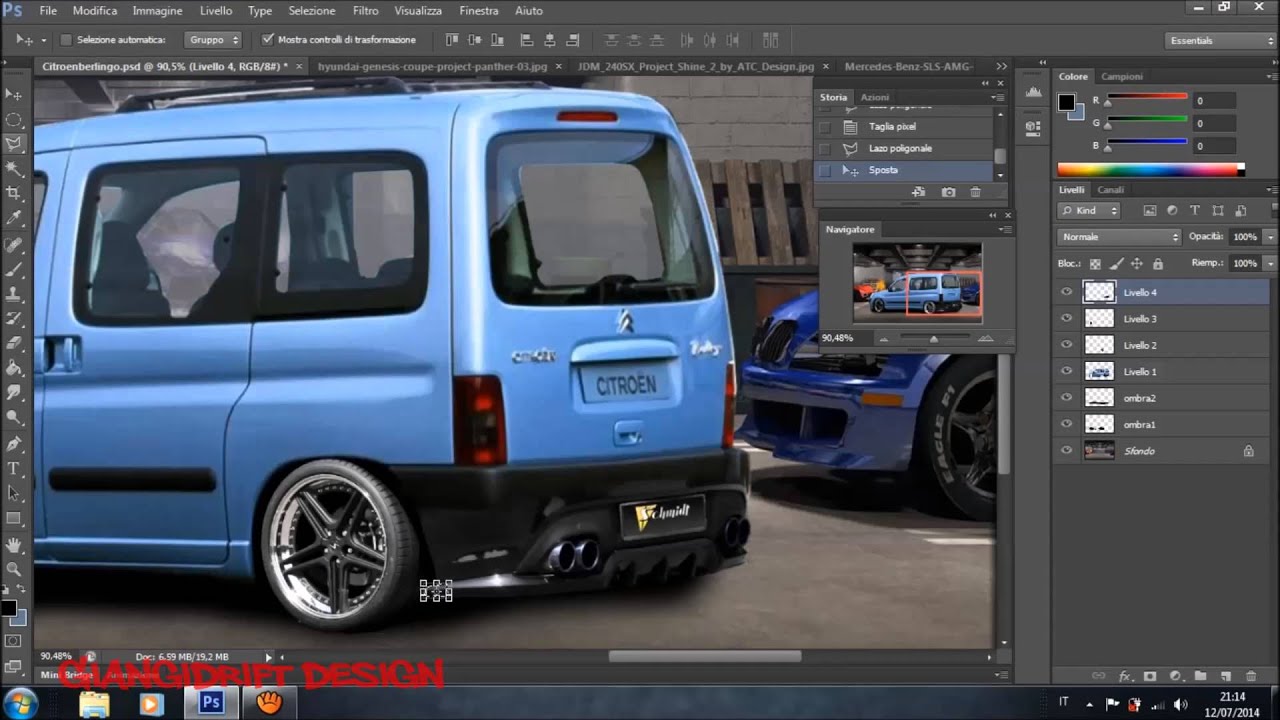Add layer mask in Layers panel

(x=1150, y=676)
